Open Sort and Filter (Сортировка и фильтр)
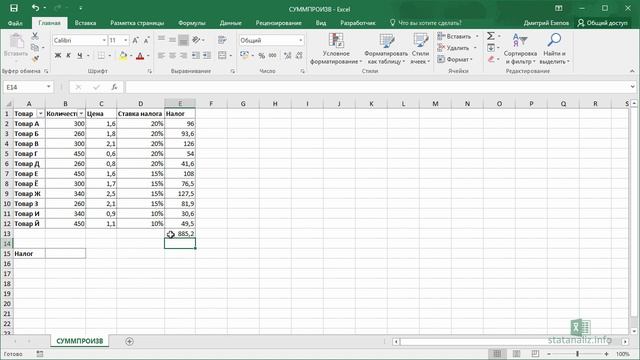The image size is (640, 360). tap(520, 49)
